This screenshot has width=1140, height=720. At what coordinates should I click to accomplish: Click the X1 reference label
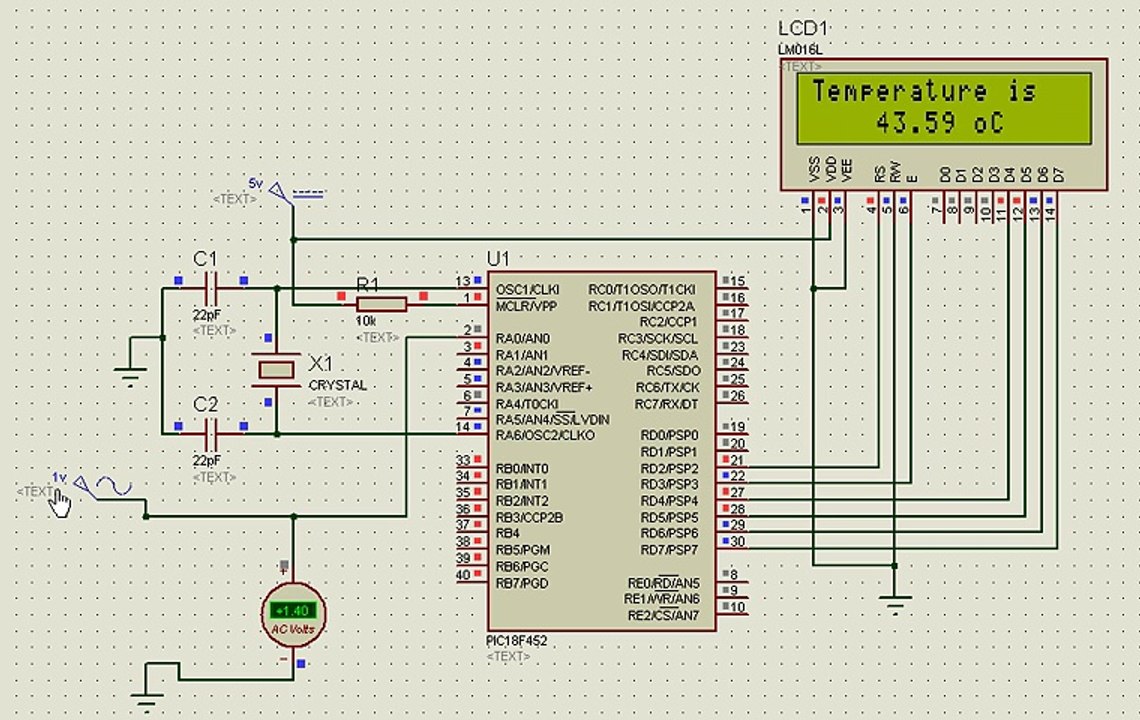320,363
